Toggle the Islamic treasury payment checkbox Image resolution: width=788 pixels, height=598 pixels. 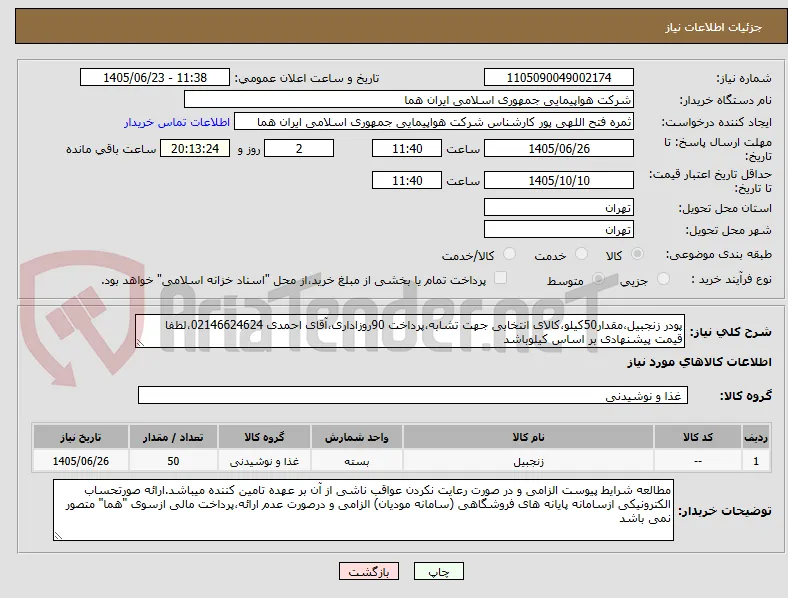tap(501, 278)
